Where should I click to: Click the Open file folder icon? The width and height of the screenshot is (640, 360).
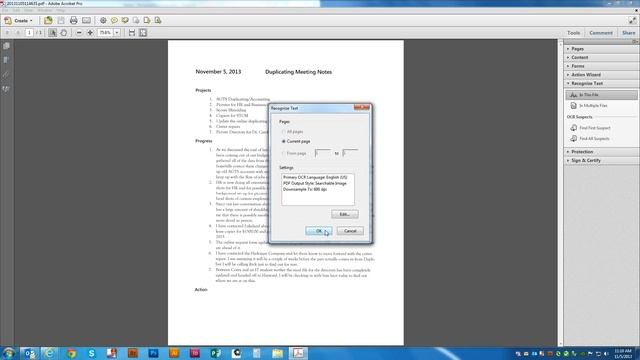pos(48,20)
